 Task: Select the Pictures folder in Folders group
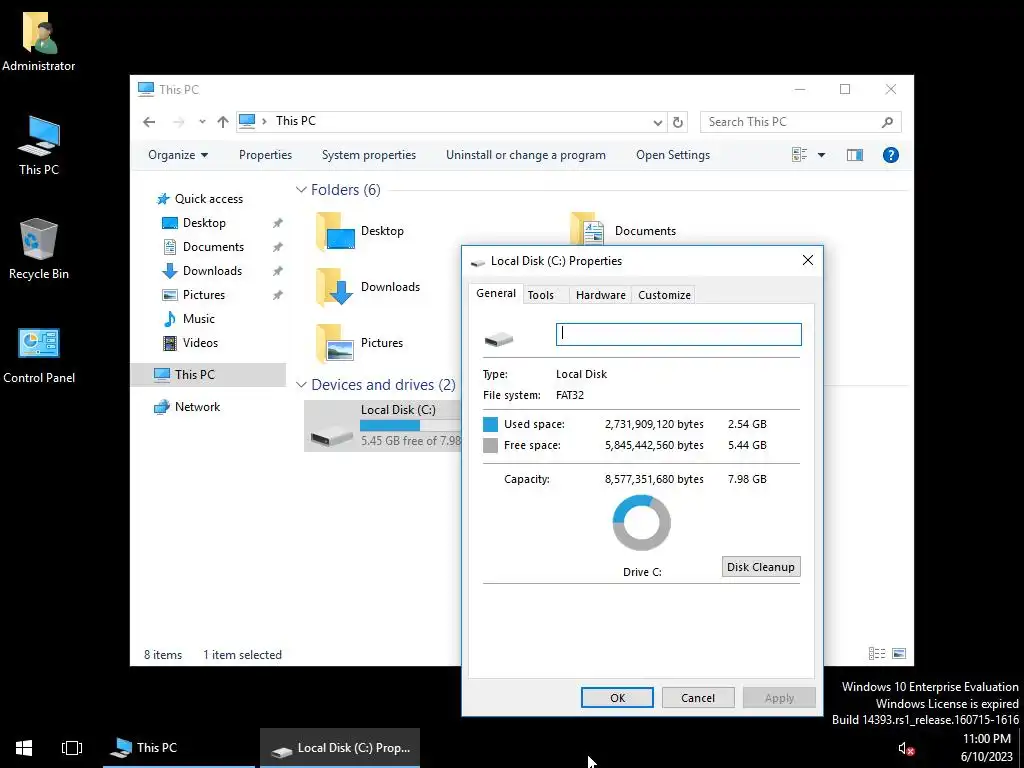pyautogui.click(x=360, y=343)
